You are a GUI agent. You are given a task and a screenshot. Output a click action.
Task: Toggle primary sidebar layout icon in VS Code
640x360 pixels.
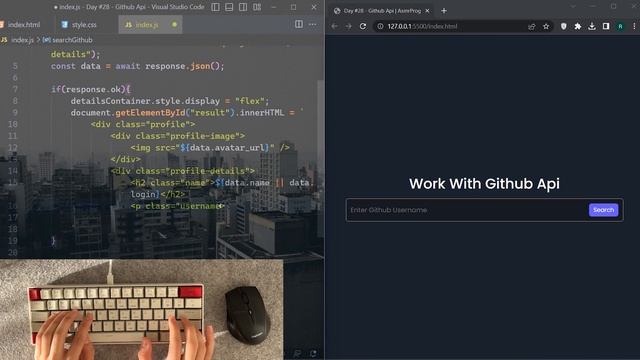(x=216, y=7)
